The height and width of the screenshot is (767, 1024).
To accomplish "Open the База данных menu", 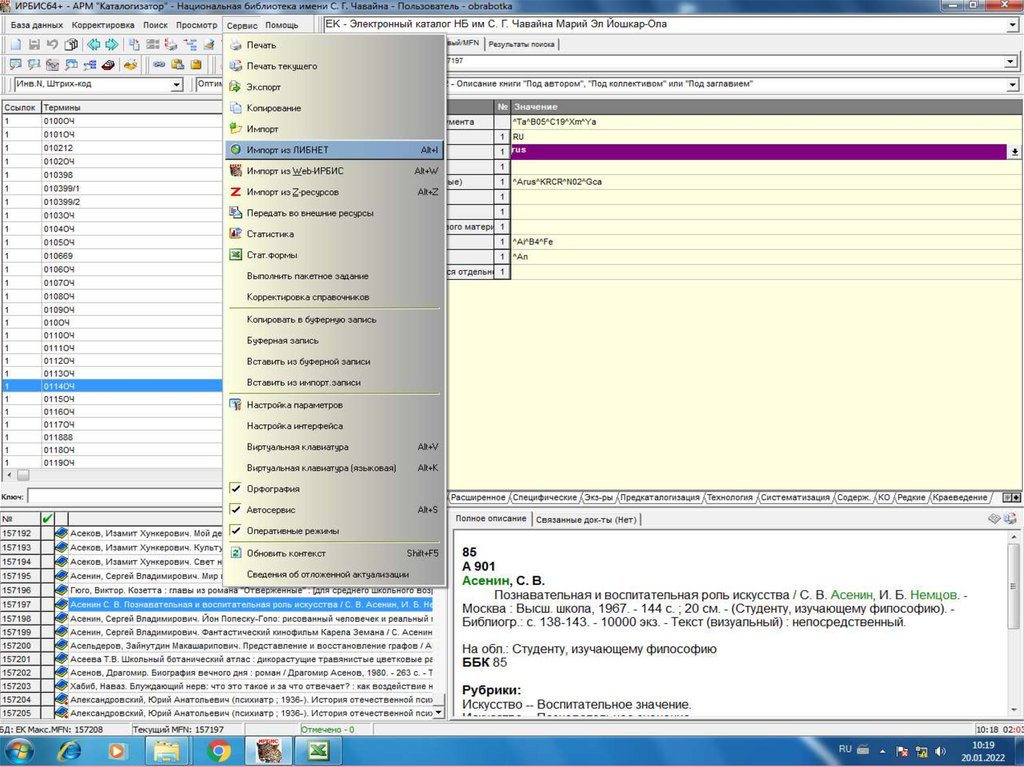I will tap(37, 25).
